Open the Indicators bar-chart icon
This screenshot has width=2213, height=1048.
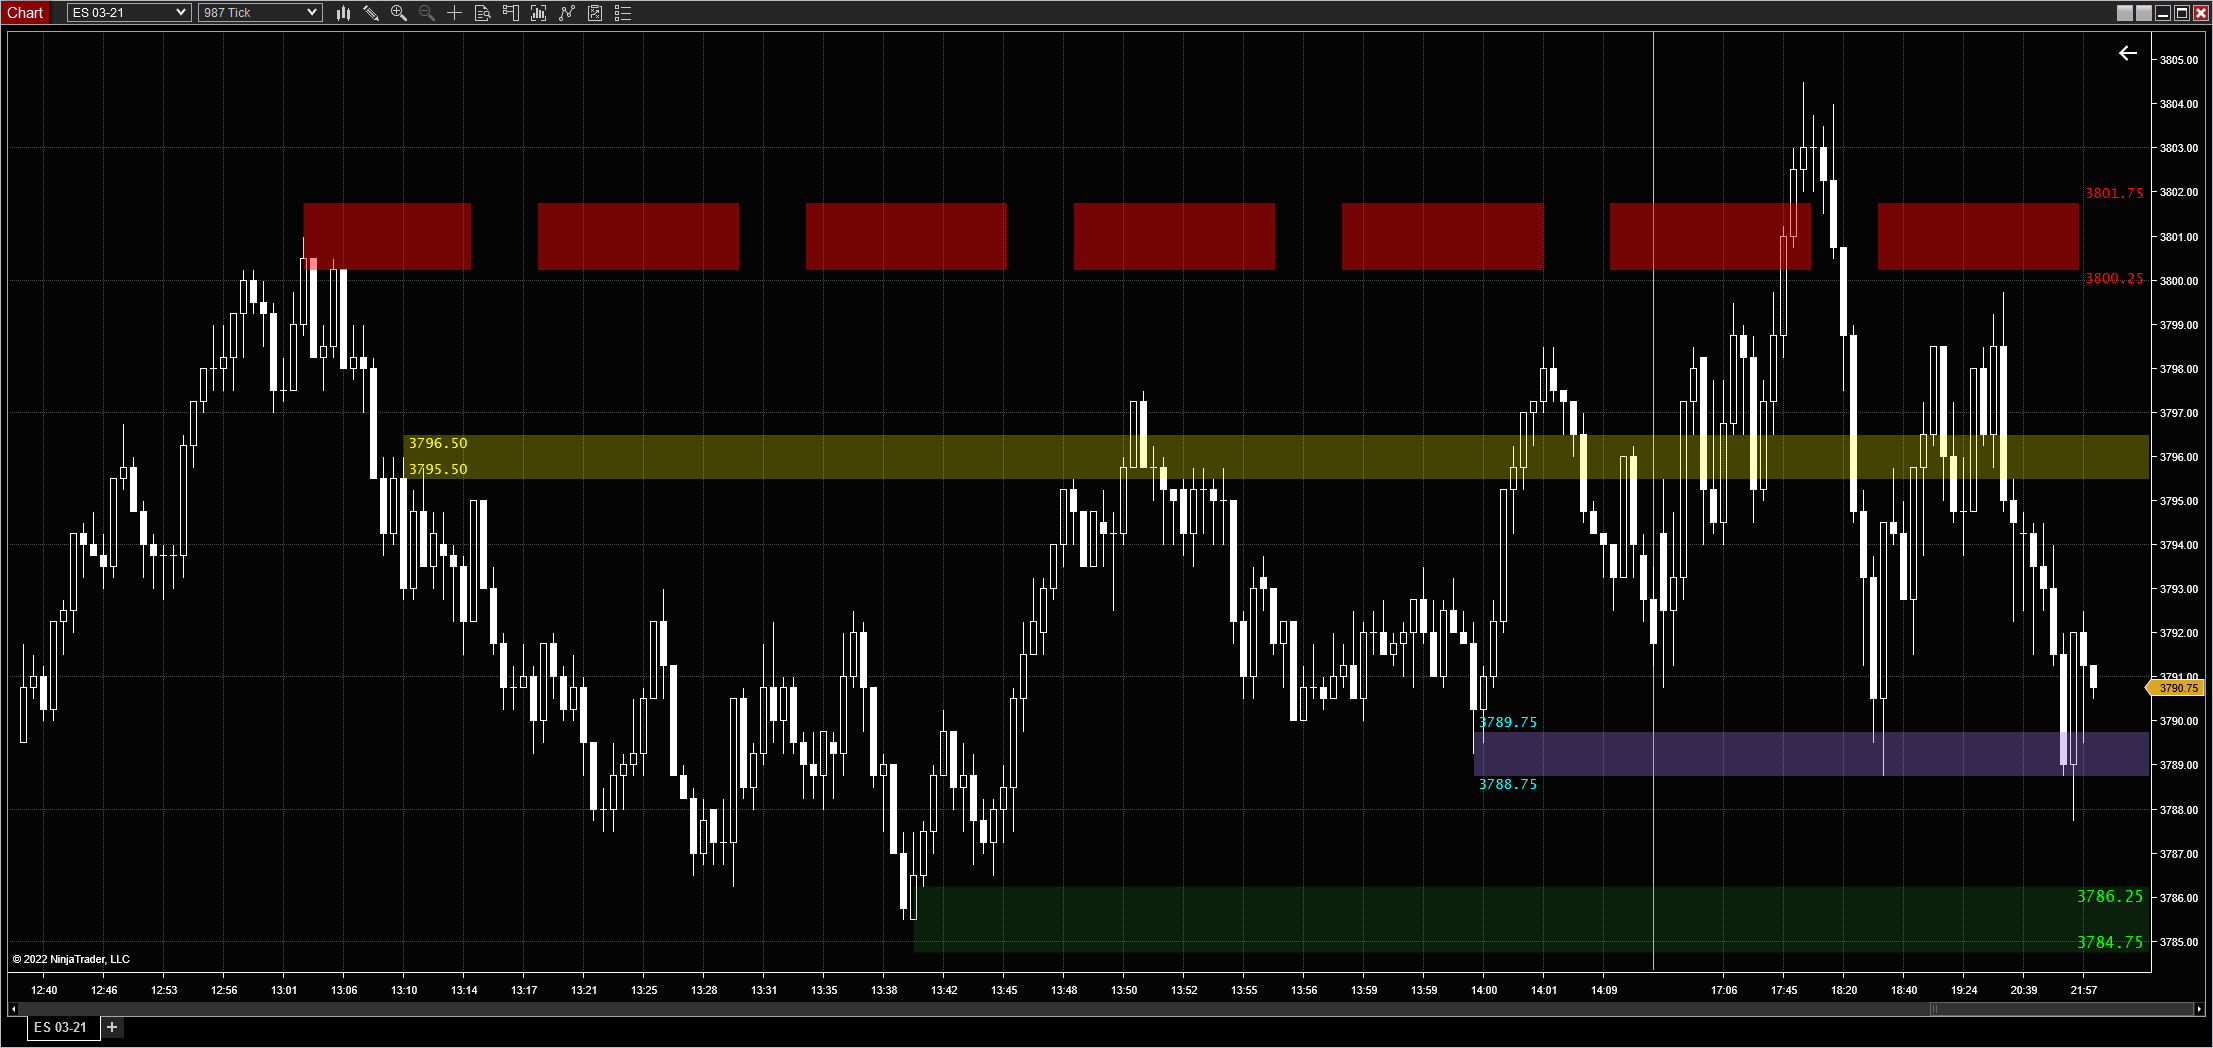point(538,13)
